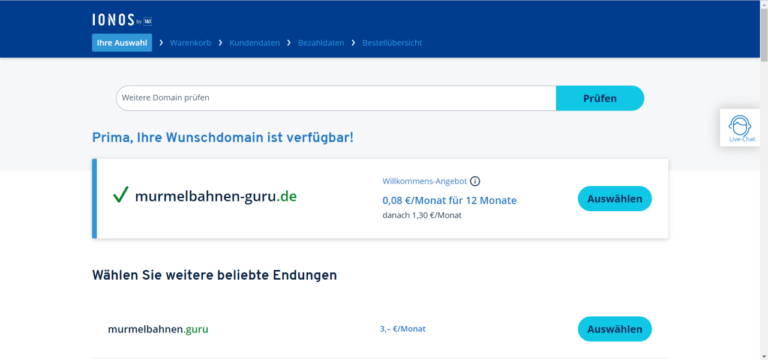Go to the Bestellübersicht step
This screenshot has width=768, height=360.
click(x=392, y=43)
